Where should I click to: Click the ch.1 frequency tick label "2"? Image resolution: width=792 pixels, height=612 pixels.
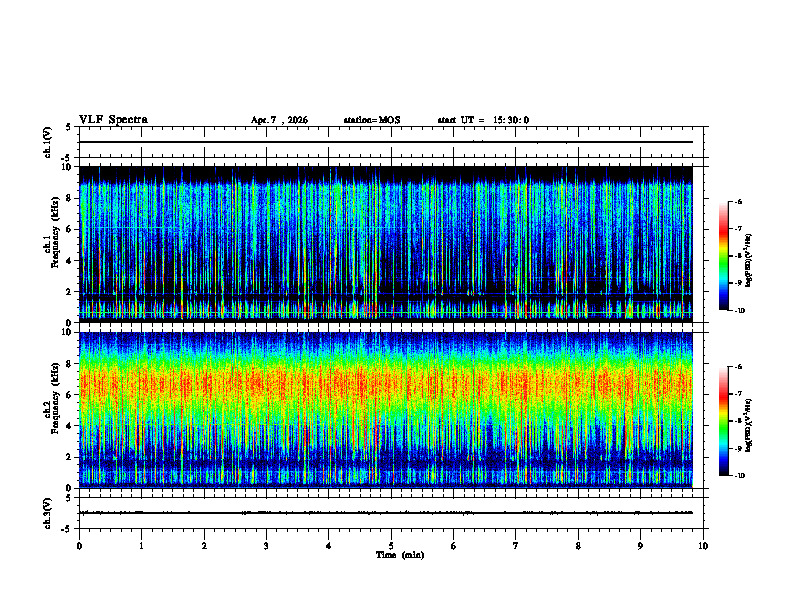[x=68, y=292]
